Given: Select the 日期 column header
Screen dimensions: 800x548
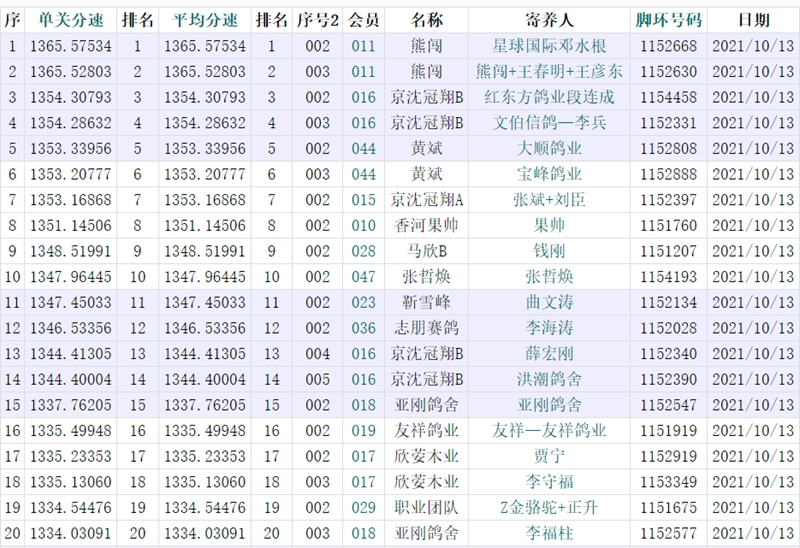Looking at the screenshot, I should point(754,19).
